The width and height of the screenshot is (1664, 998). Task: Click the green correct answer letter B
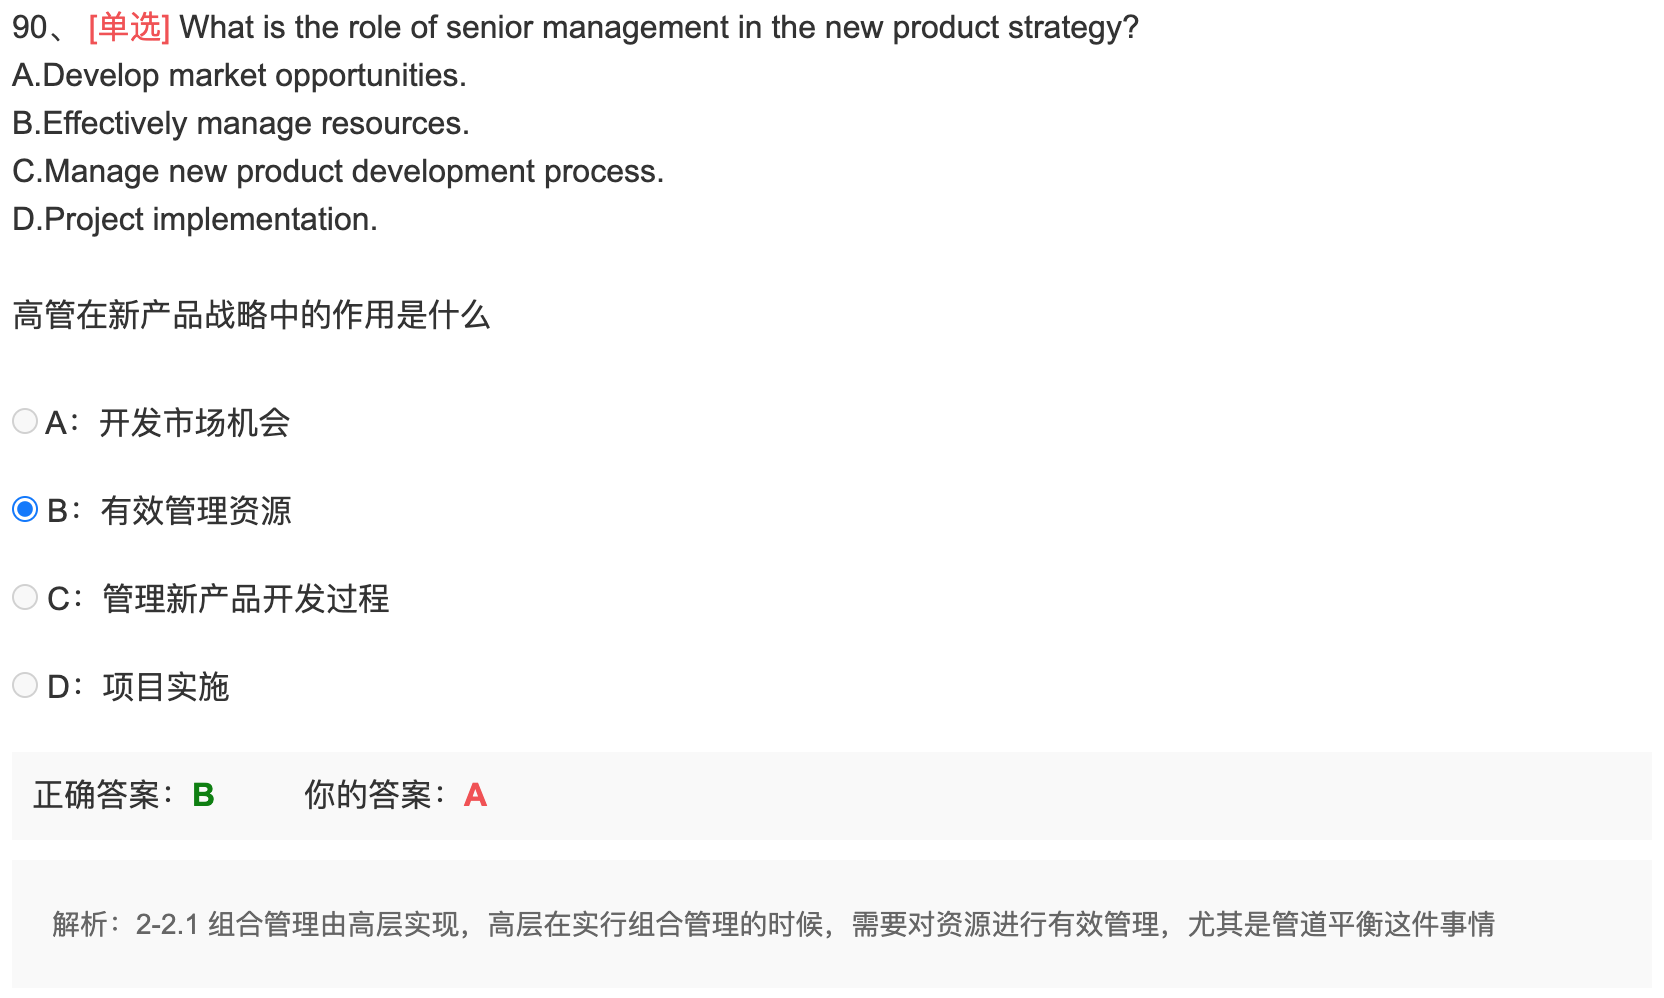203,795
